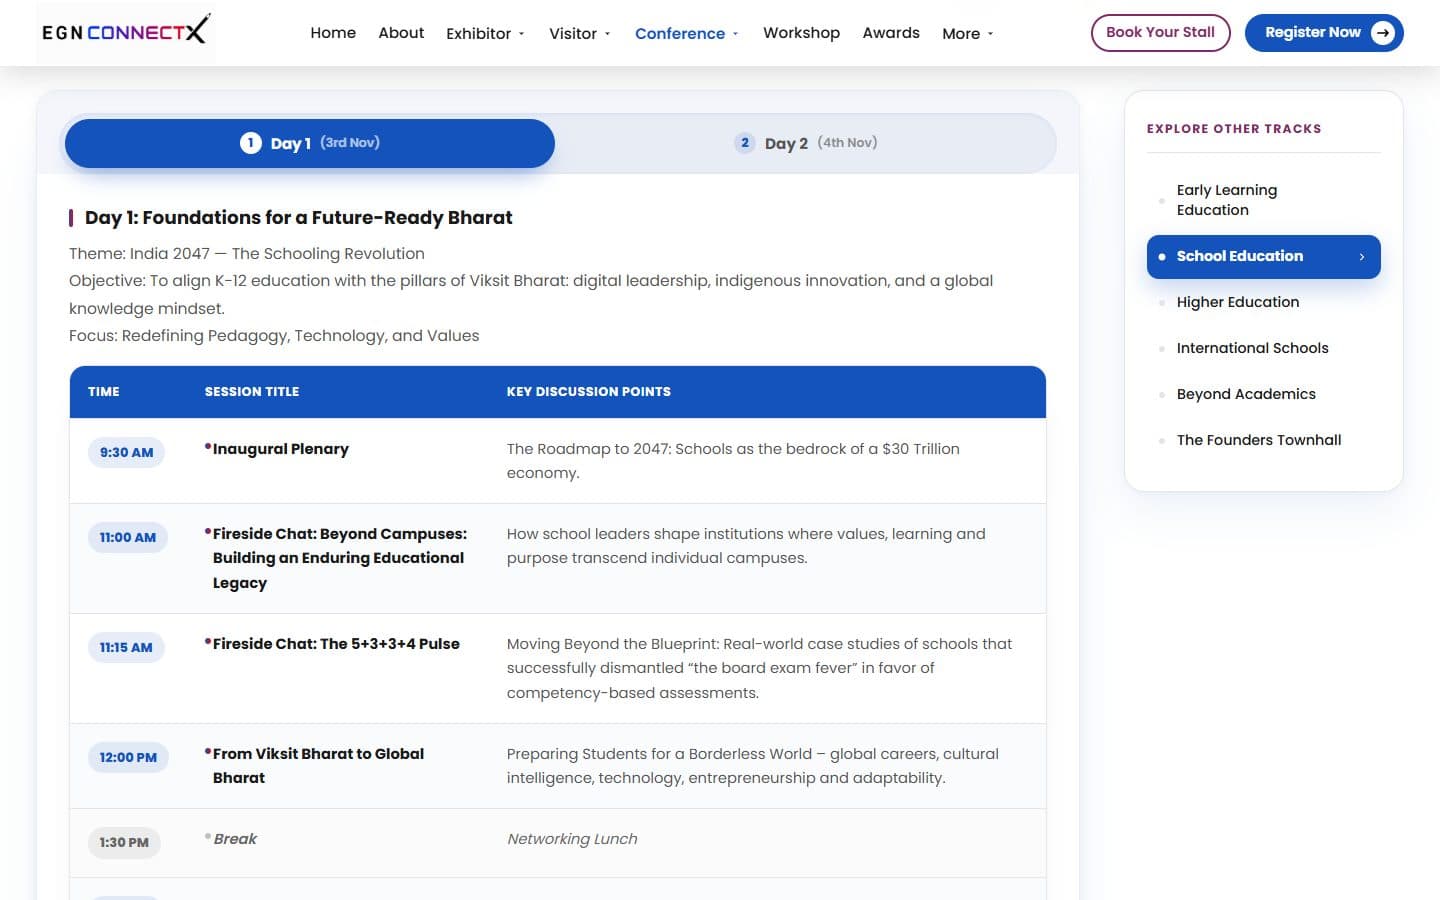1440x900 pixels.
Task: Click the EGN ConnectX logo
Action: click(126, 32)
